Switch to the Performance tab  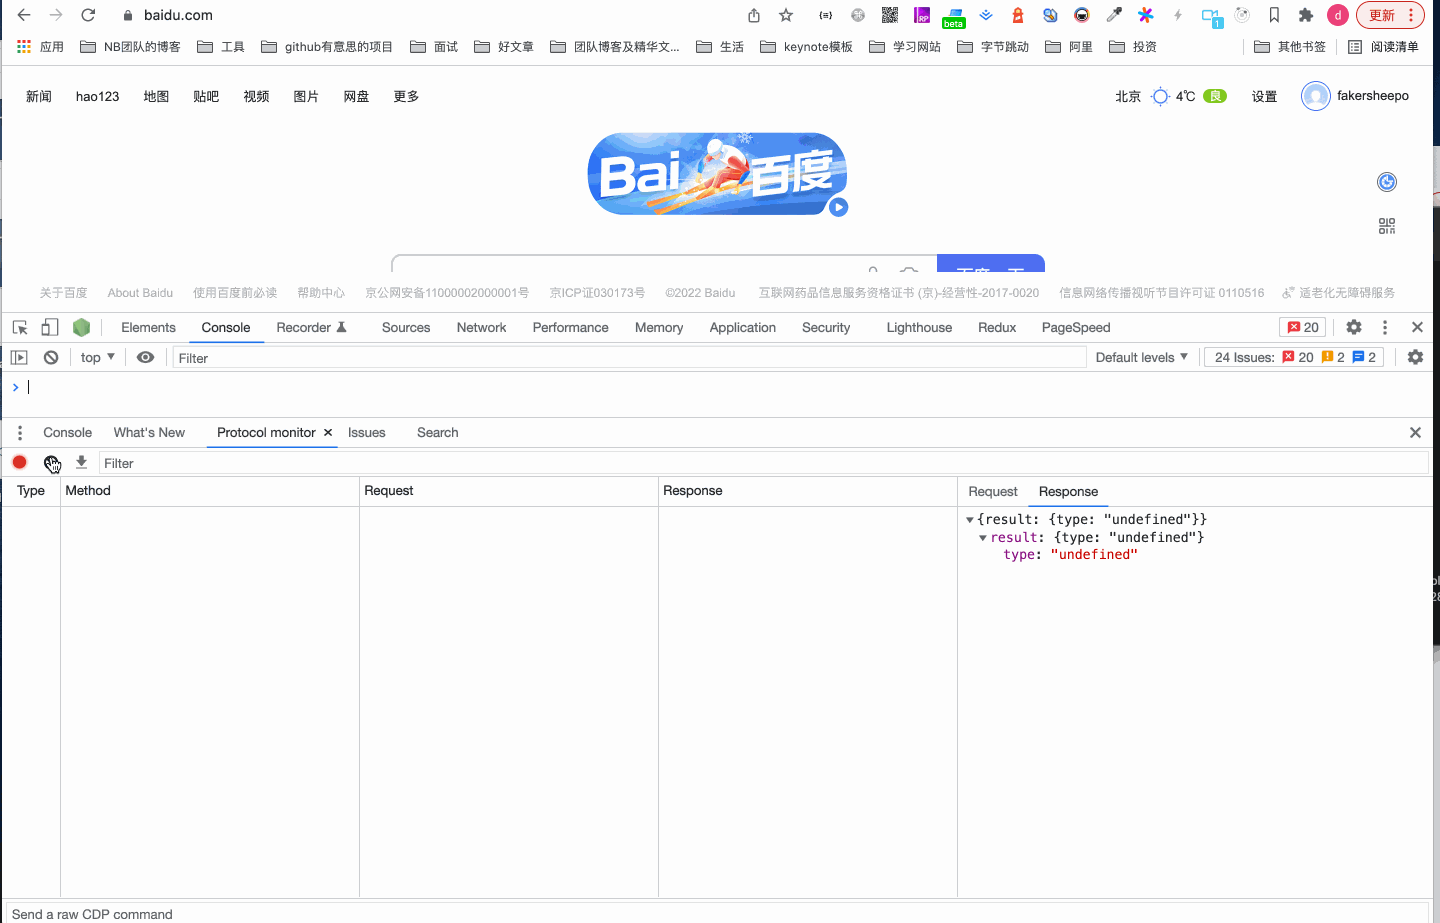coord(570,327)
